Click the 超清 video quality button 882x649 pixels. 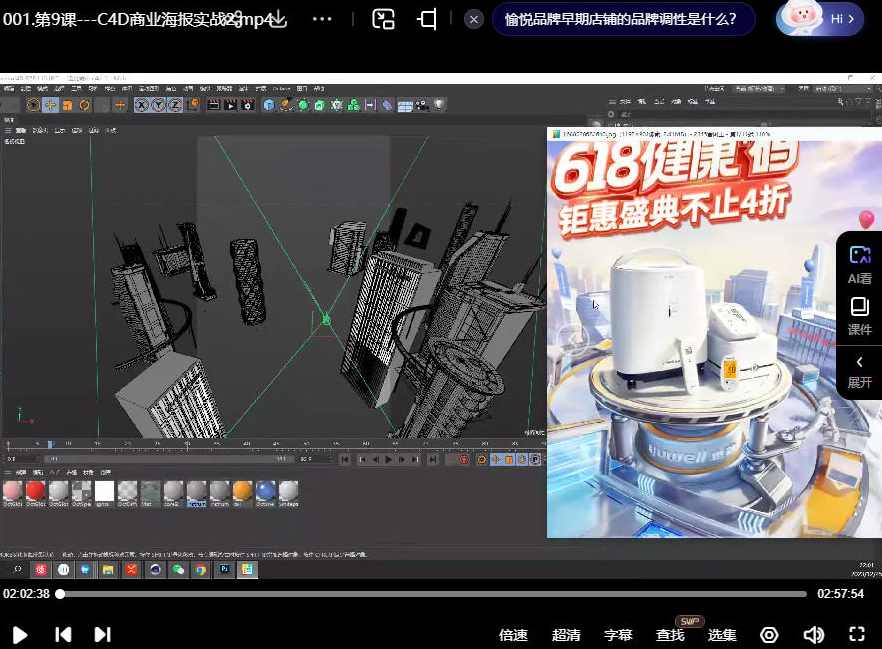565,634
